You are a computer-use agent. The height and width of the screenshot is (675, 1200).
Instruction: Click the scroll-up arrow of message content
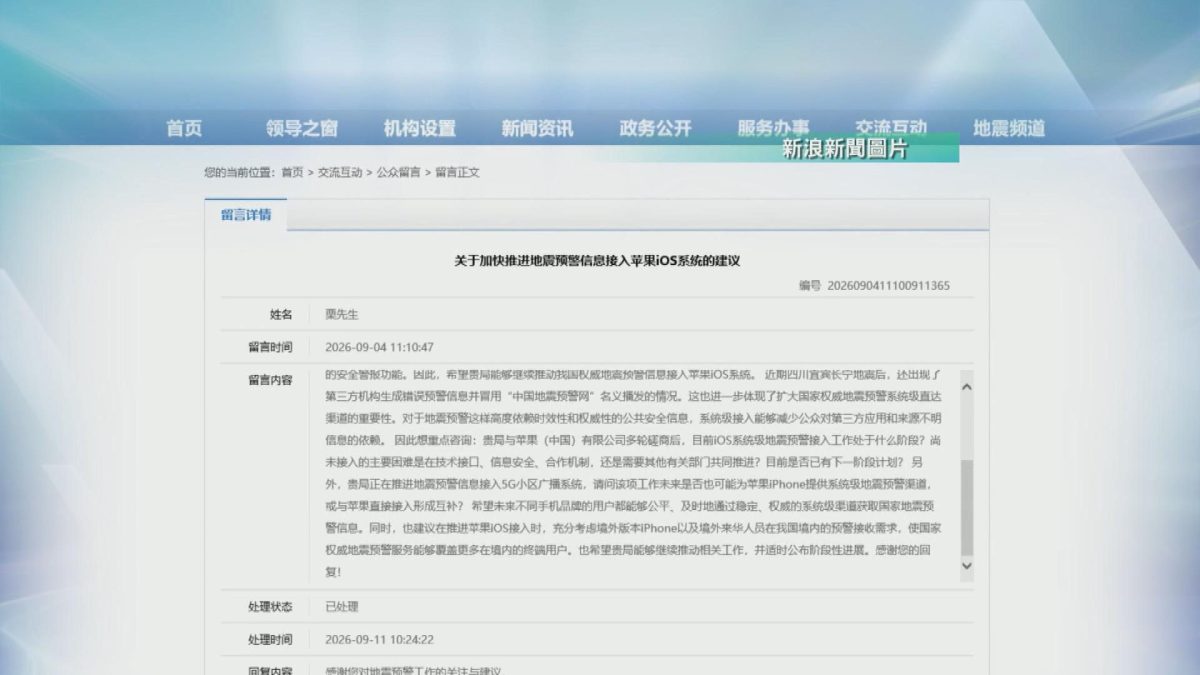966,386
